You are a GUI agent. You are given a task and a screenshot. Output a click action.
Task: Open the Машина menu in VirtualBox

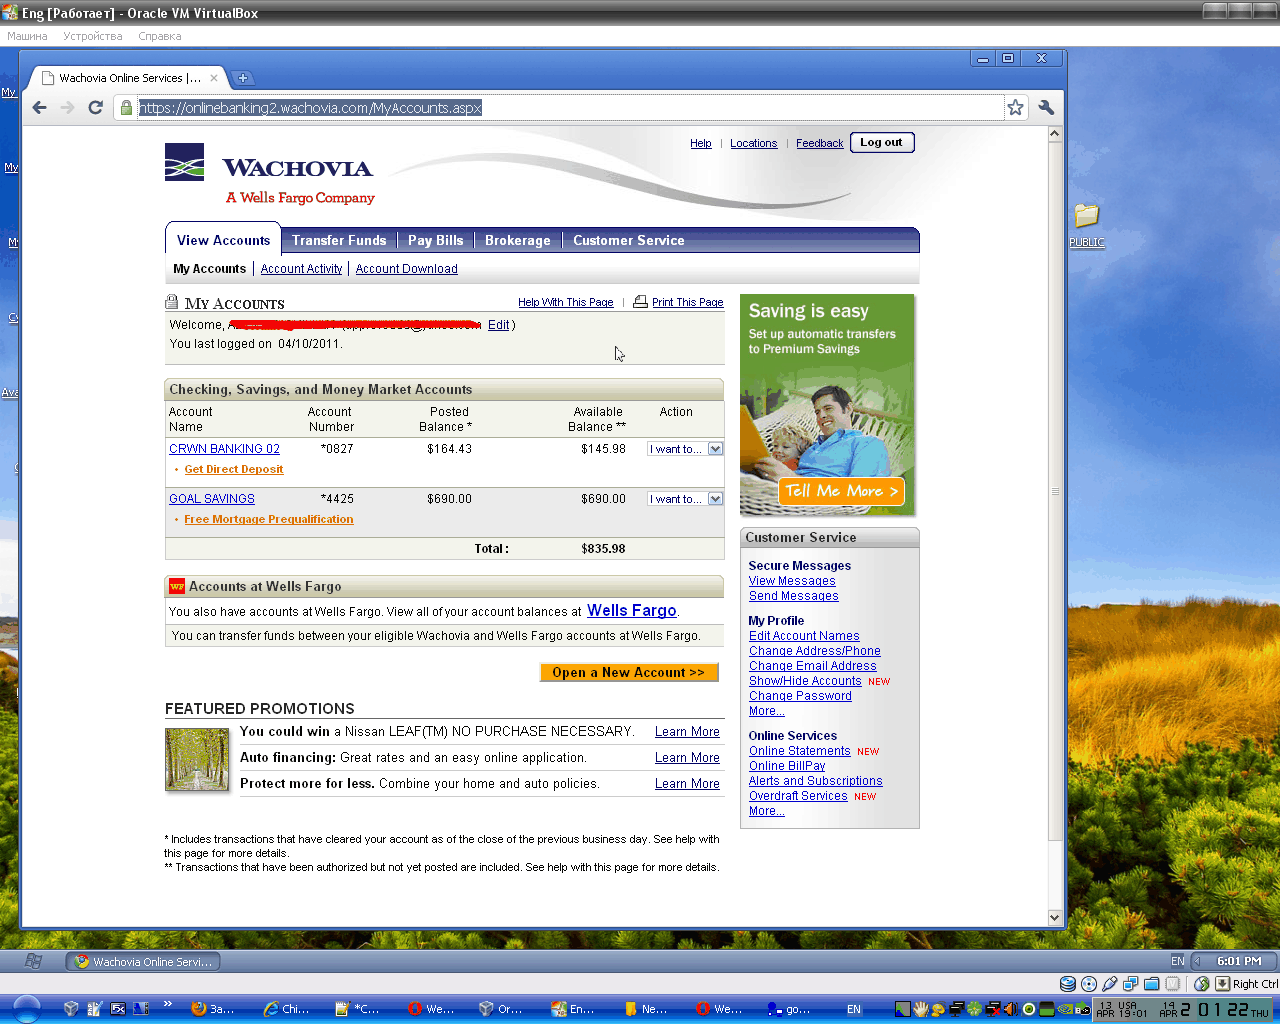pos(27,36)
